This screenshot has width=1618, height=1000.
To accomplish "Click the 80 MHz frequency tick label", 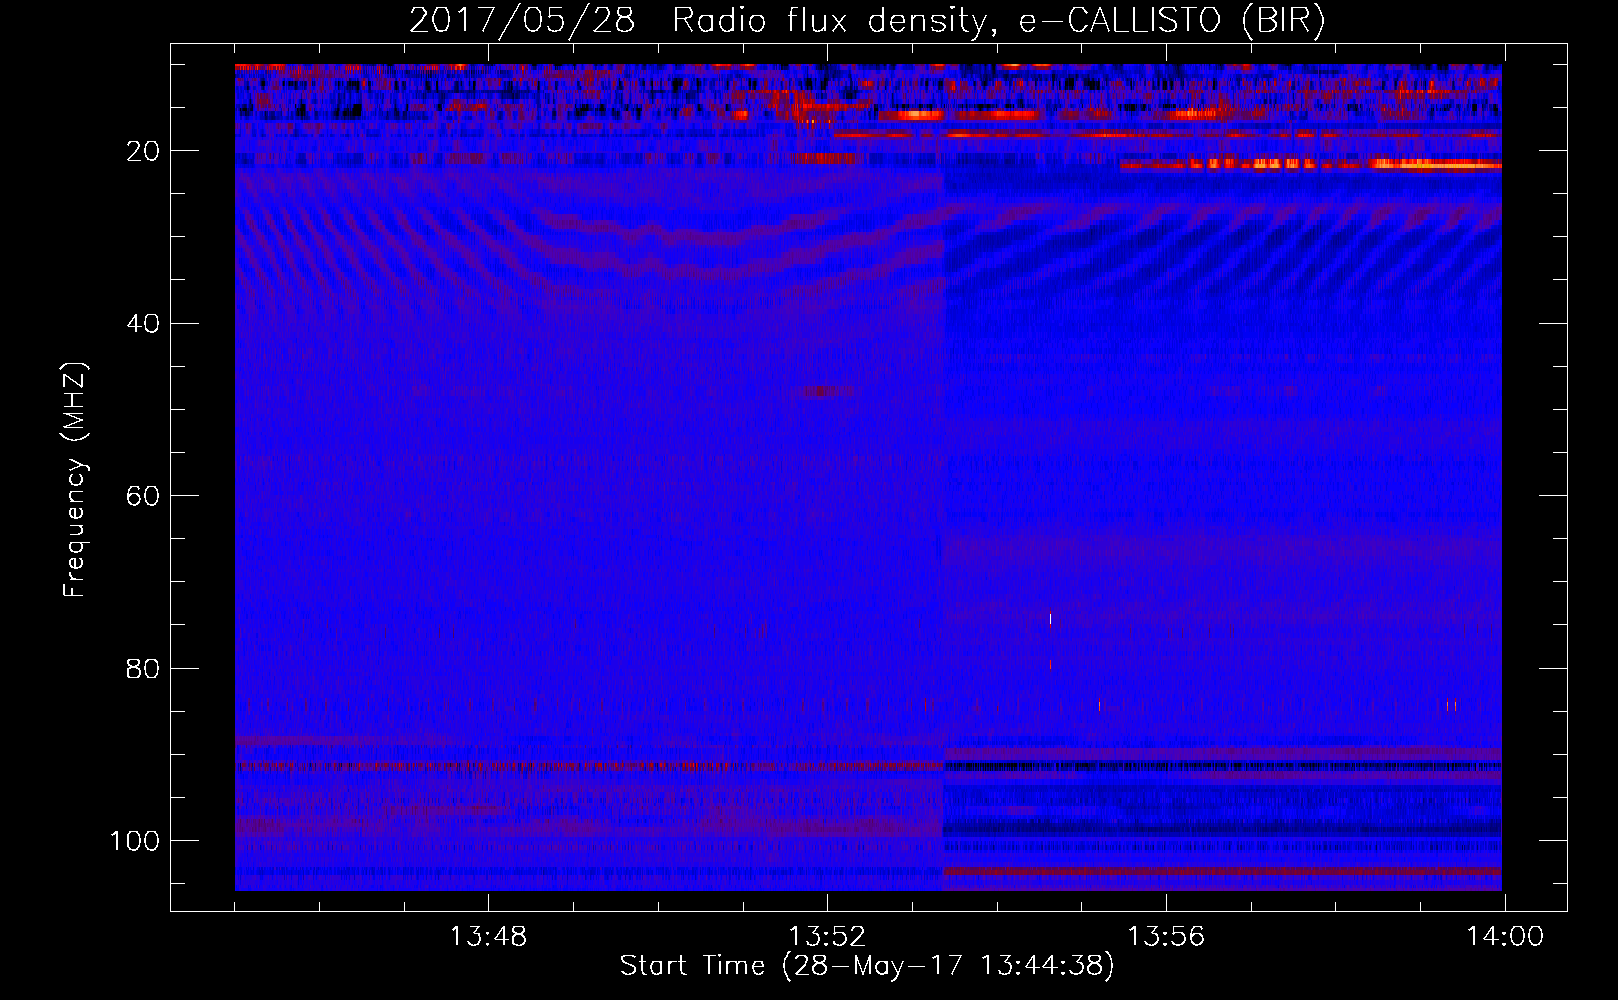I will click(144, 668).
